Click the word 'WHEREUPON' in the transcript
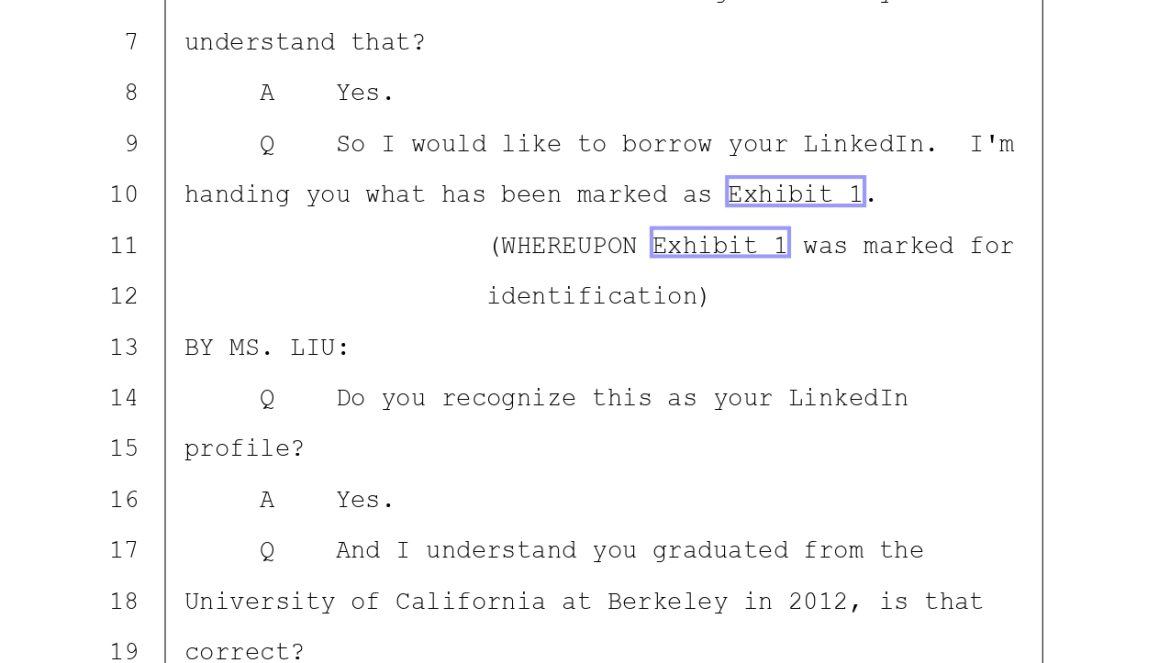 [569, 246]
